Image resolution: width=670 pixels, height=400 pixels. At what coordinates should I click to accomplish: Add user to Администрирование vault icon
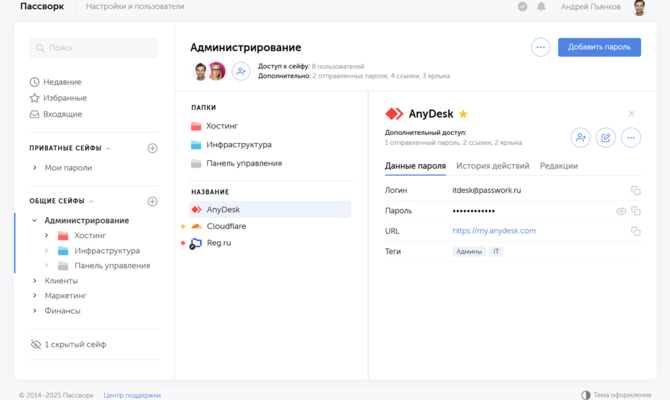point(241,71)
